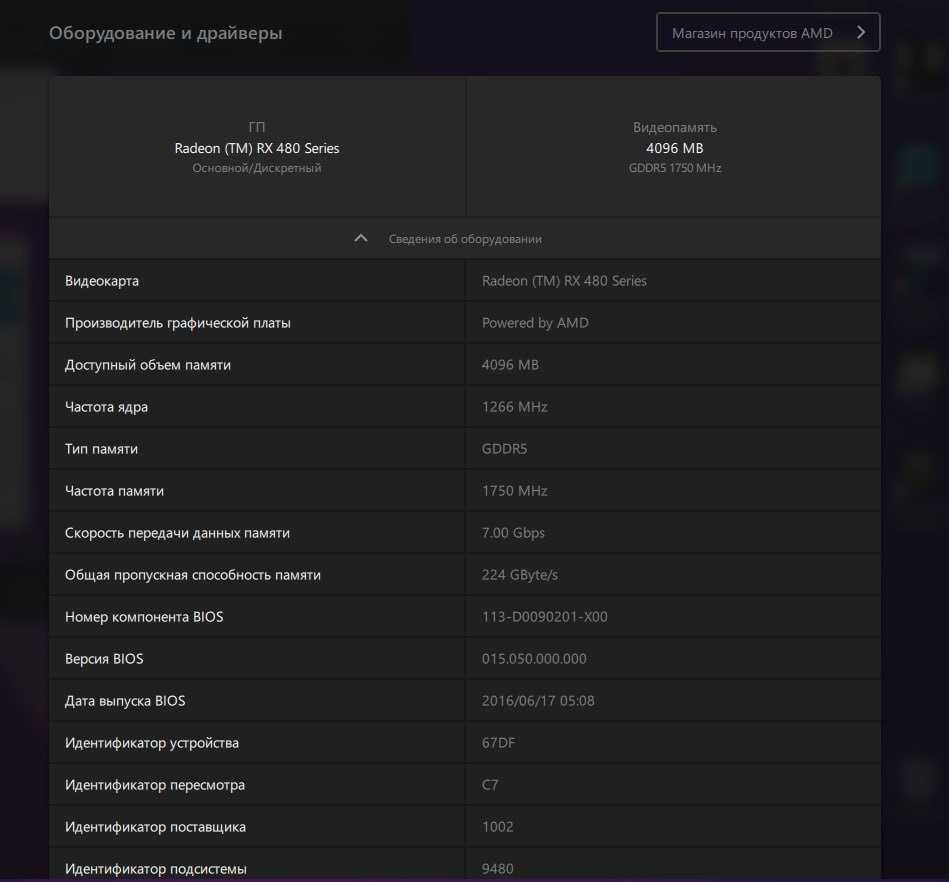
Task: Collapse the Сведения об оборудовании section
Action: (x=465, y=239)
